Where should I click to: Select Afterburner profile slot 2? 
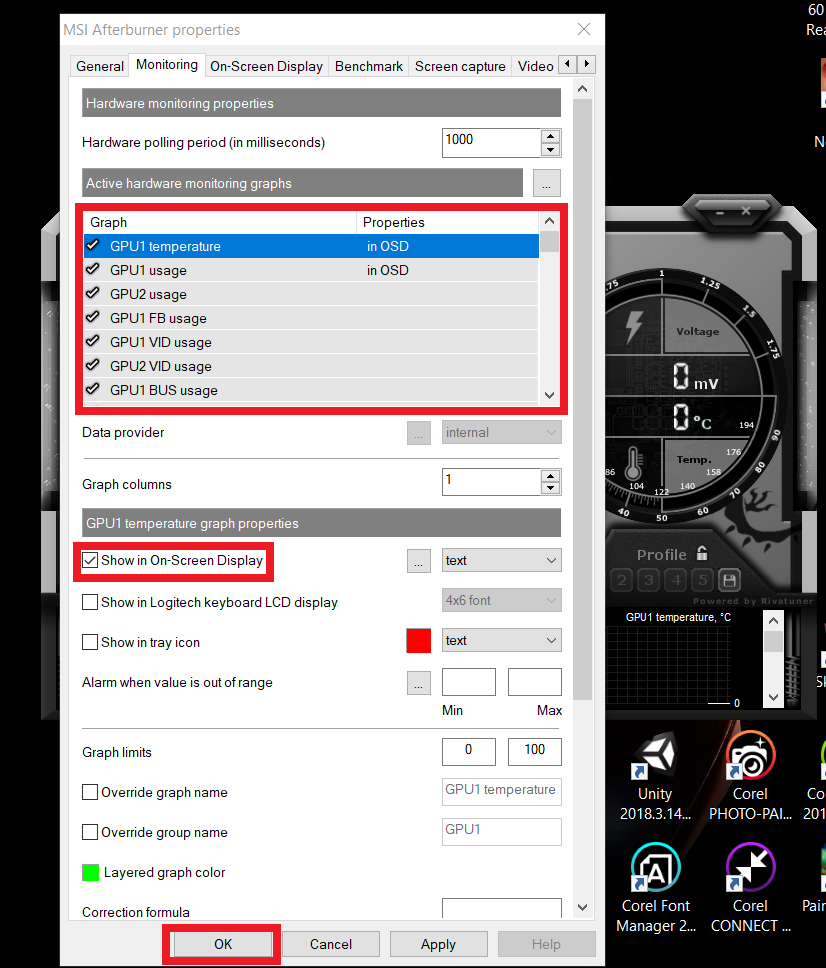pos(622,580)
